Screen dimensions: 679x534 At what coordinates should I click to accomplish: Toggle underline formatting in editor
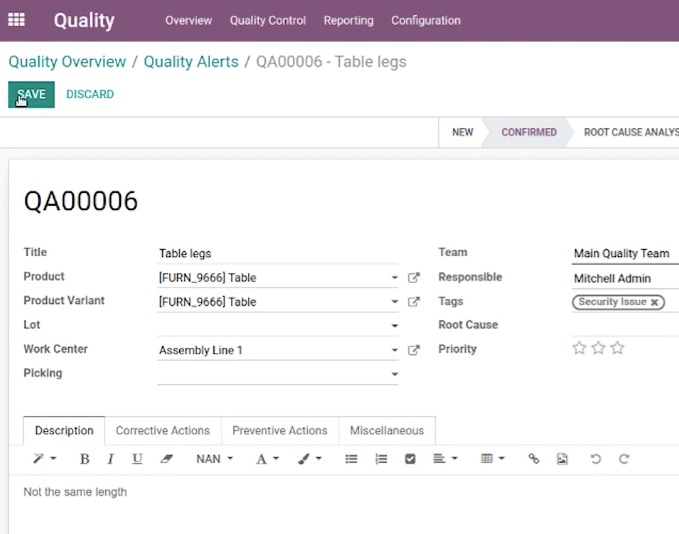click(x=137, y=459)
